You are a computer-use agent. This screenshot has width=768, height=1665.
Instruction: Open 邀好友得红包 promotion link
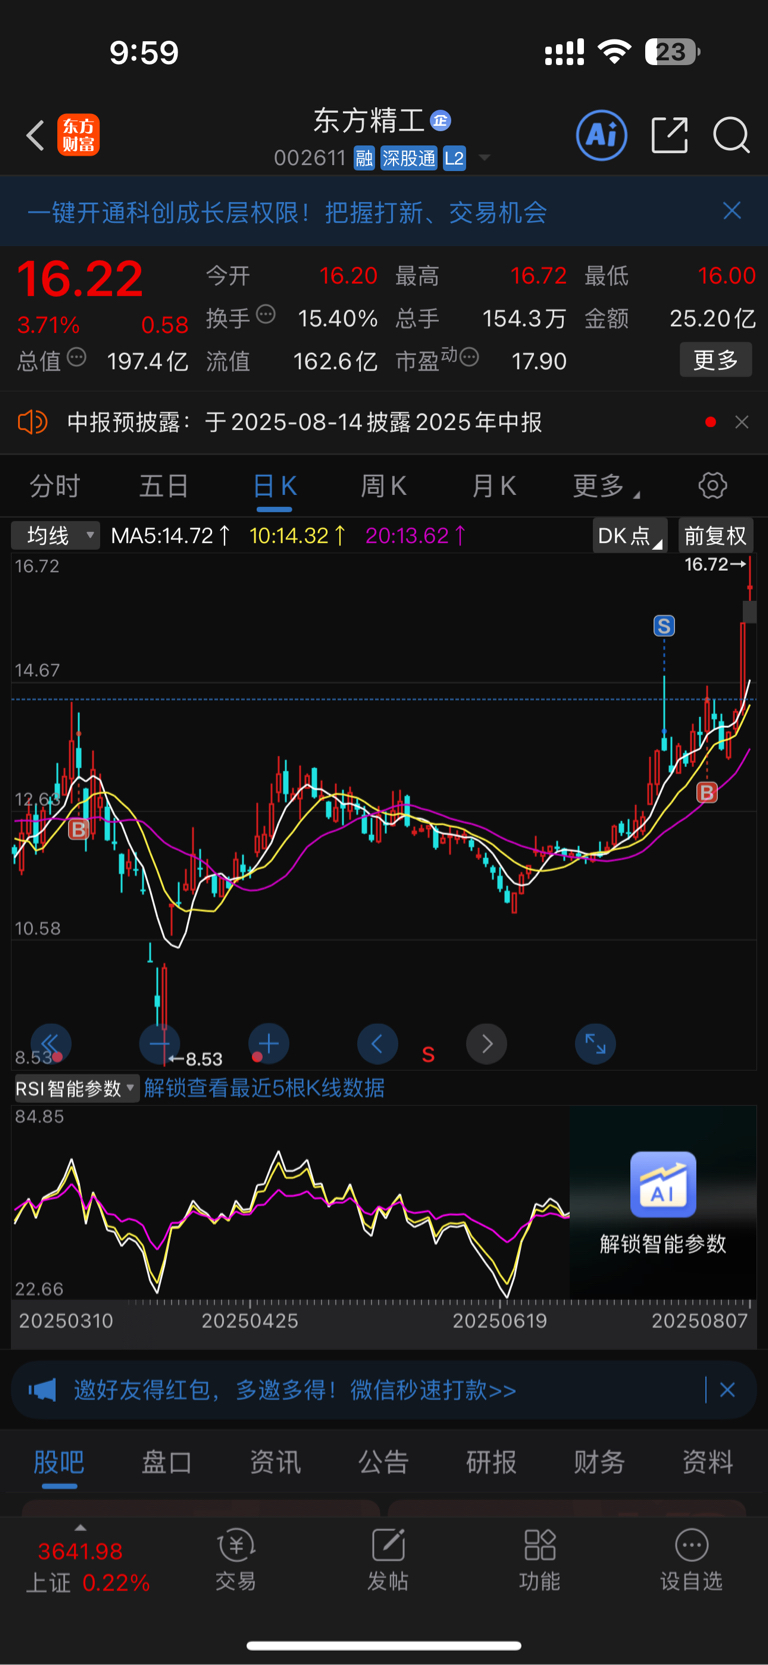point(295,1390)
